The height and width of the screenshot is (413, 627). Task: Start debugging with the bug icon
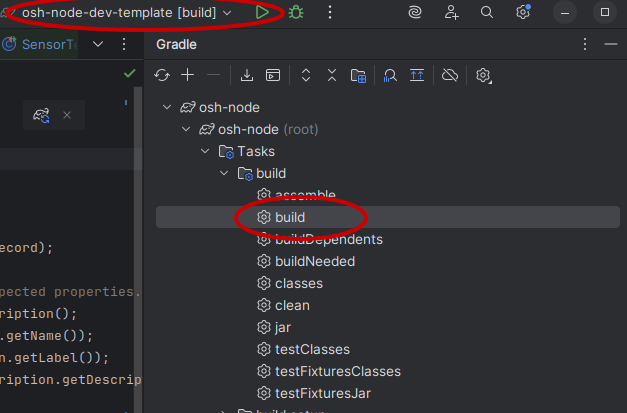296,12
